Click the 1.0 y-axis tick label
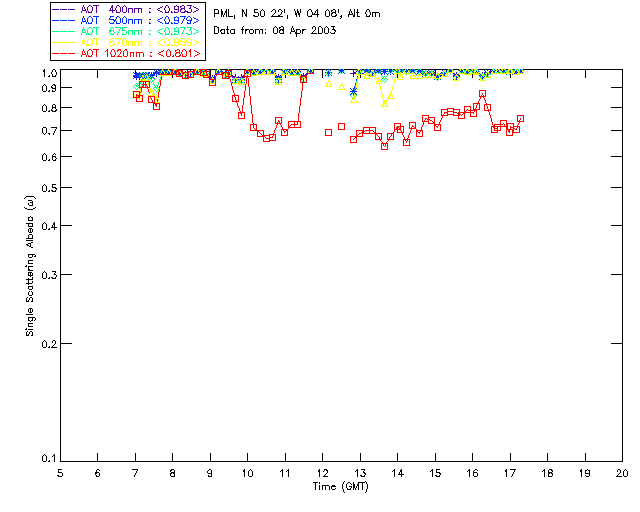Image resolution: width=640 pixels, height=512 pixels. [x=49, y=73]
